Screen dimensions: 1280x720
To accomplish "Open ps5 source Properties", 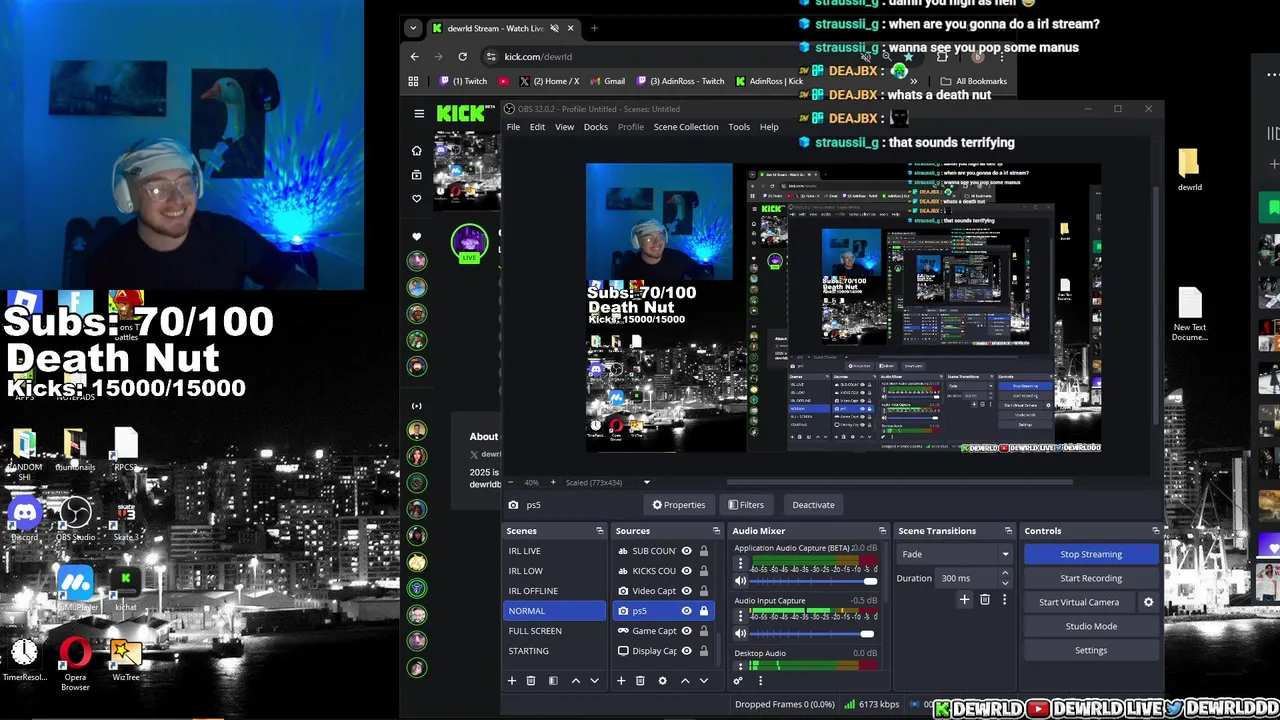I will tap(679, 505).
